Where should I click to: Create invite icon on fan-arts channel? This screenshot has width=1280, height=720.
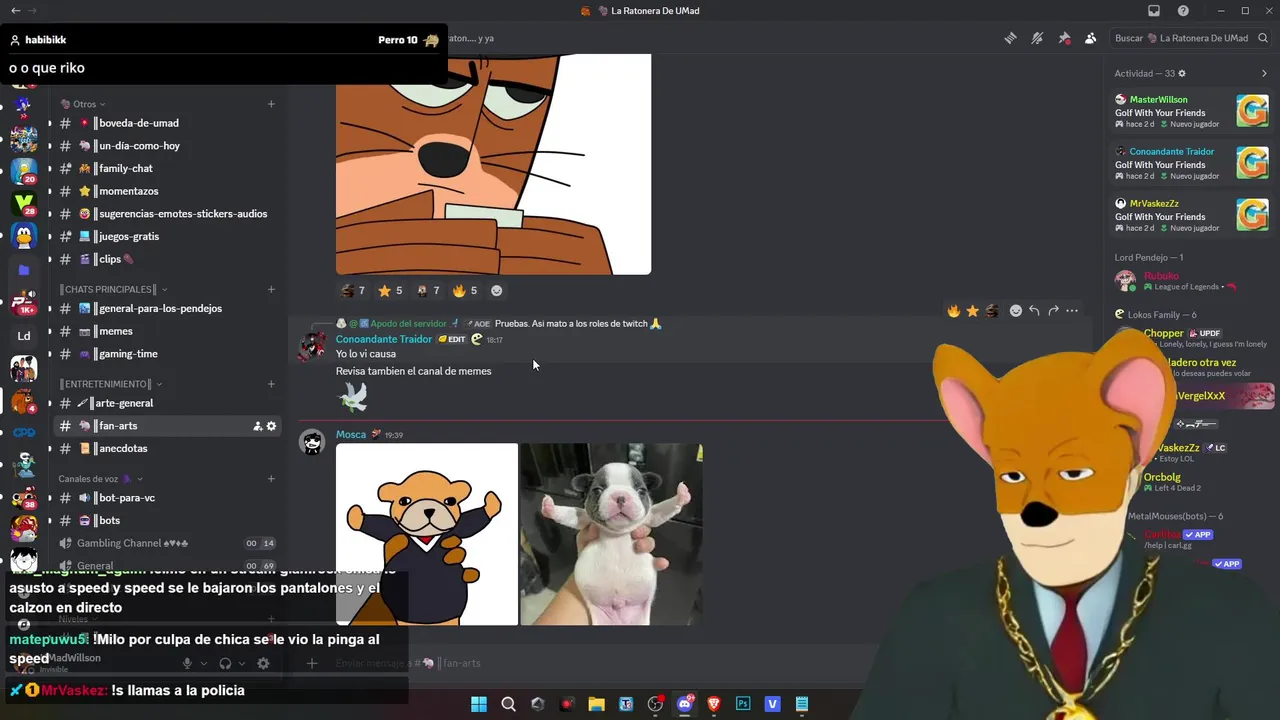click(257, 426)
